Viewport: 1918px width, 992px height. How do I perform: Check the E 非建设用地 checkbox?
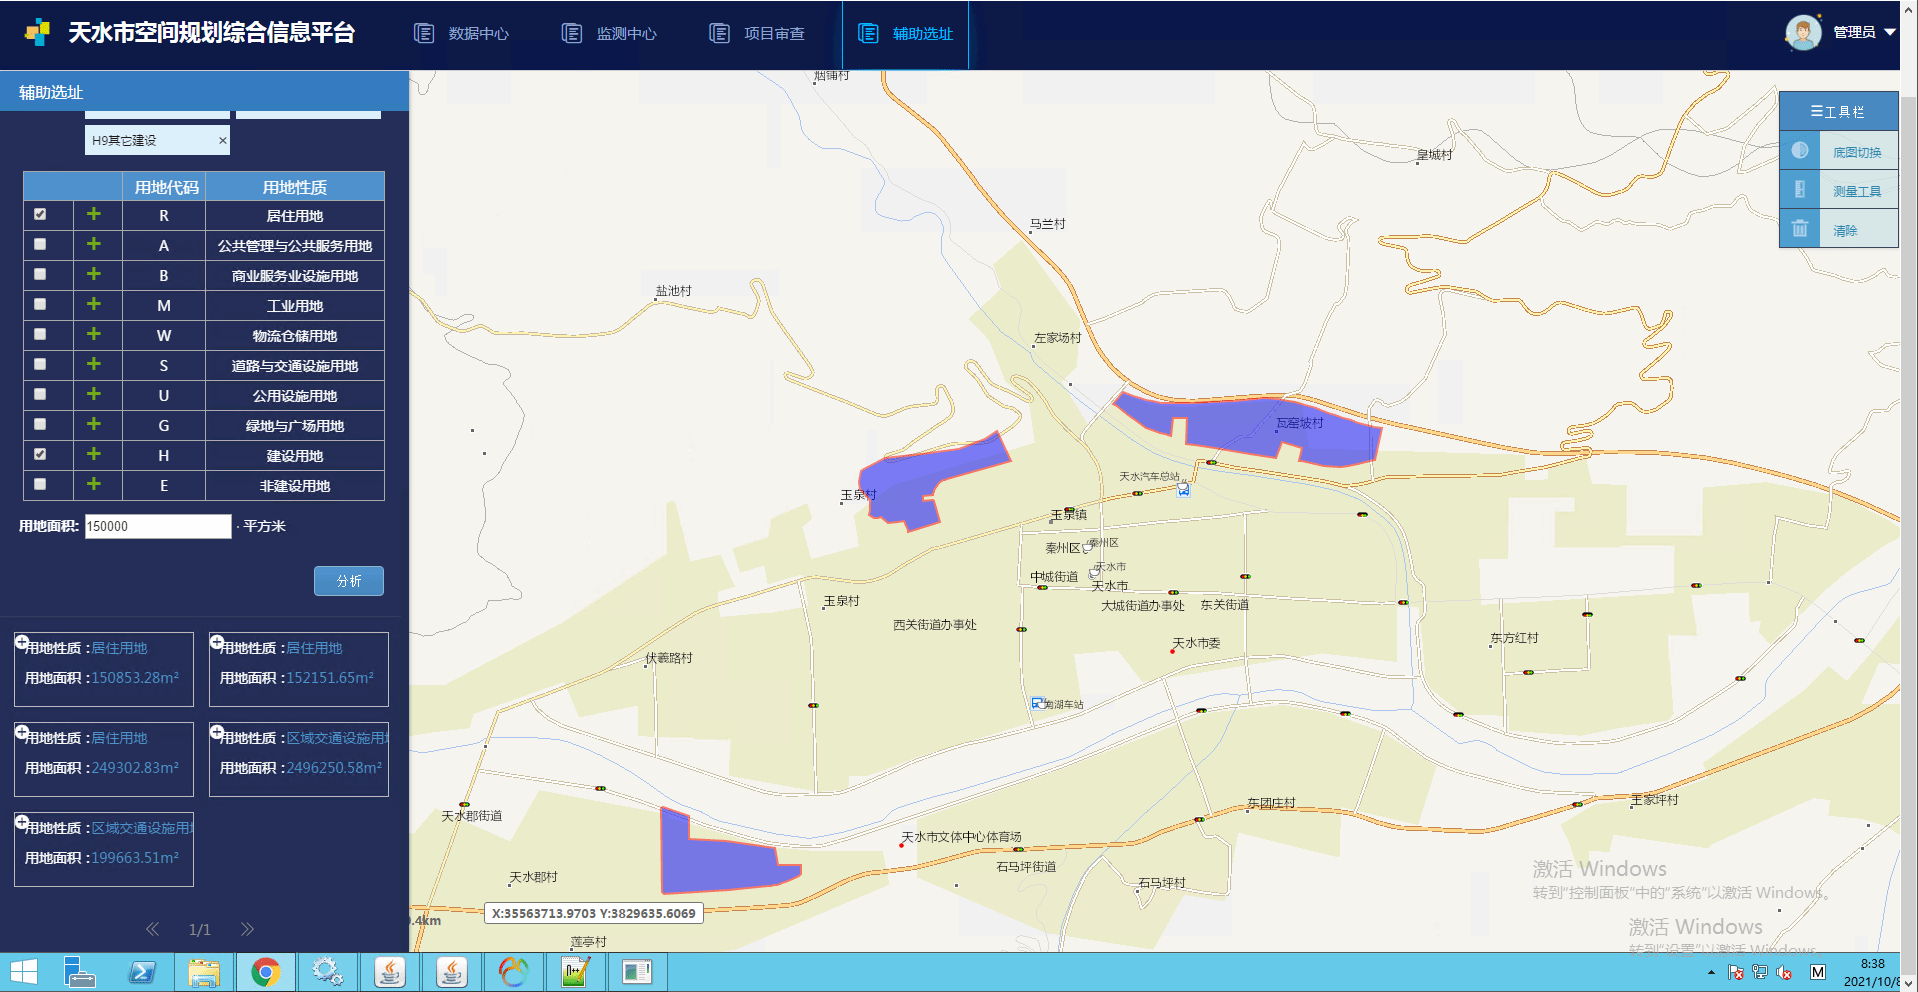[40, 484]
